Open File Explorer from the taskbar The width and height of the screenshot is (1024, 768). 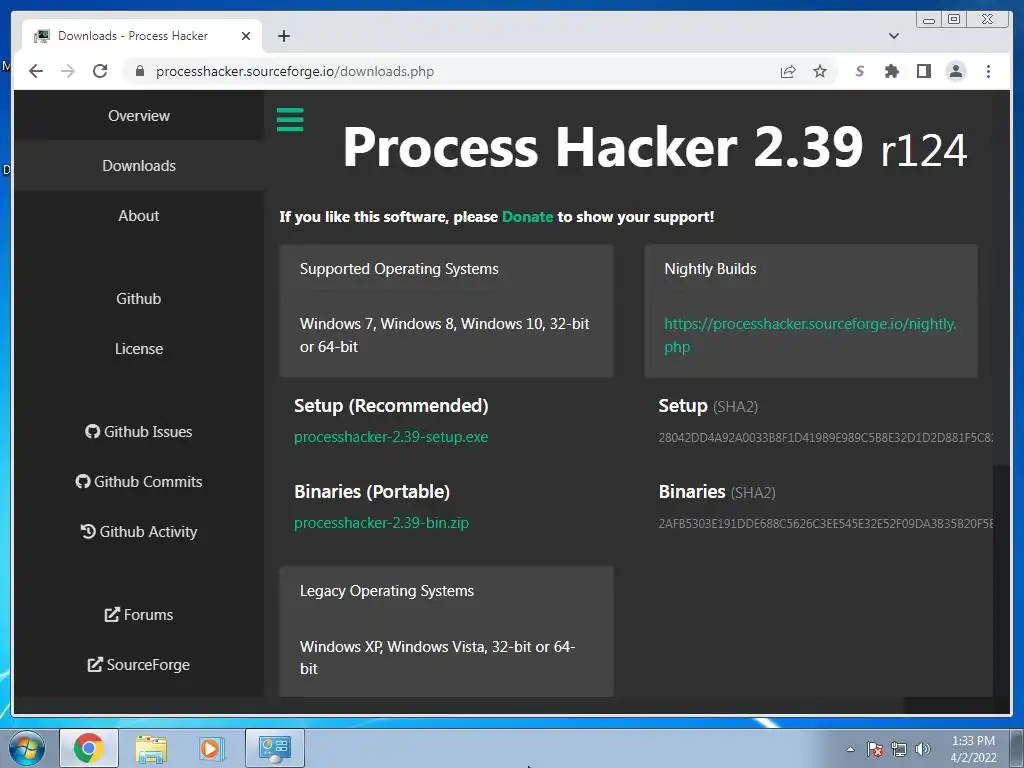pos(151,748)
